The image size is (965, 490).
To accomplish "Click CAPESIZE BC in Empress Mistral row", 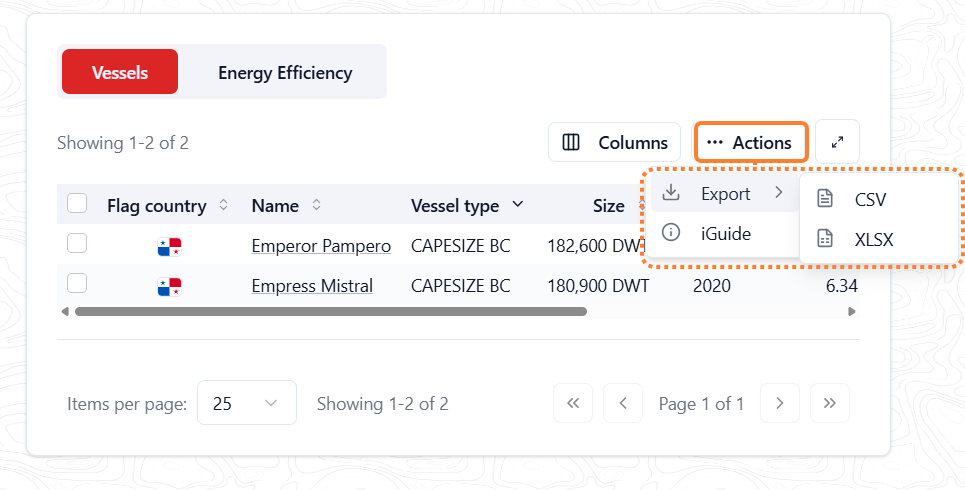I will point(460,286).
